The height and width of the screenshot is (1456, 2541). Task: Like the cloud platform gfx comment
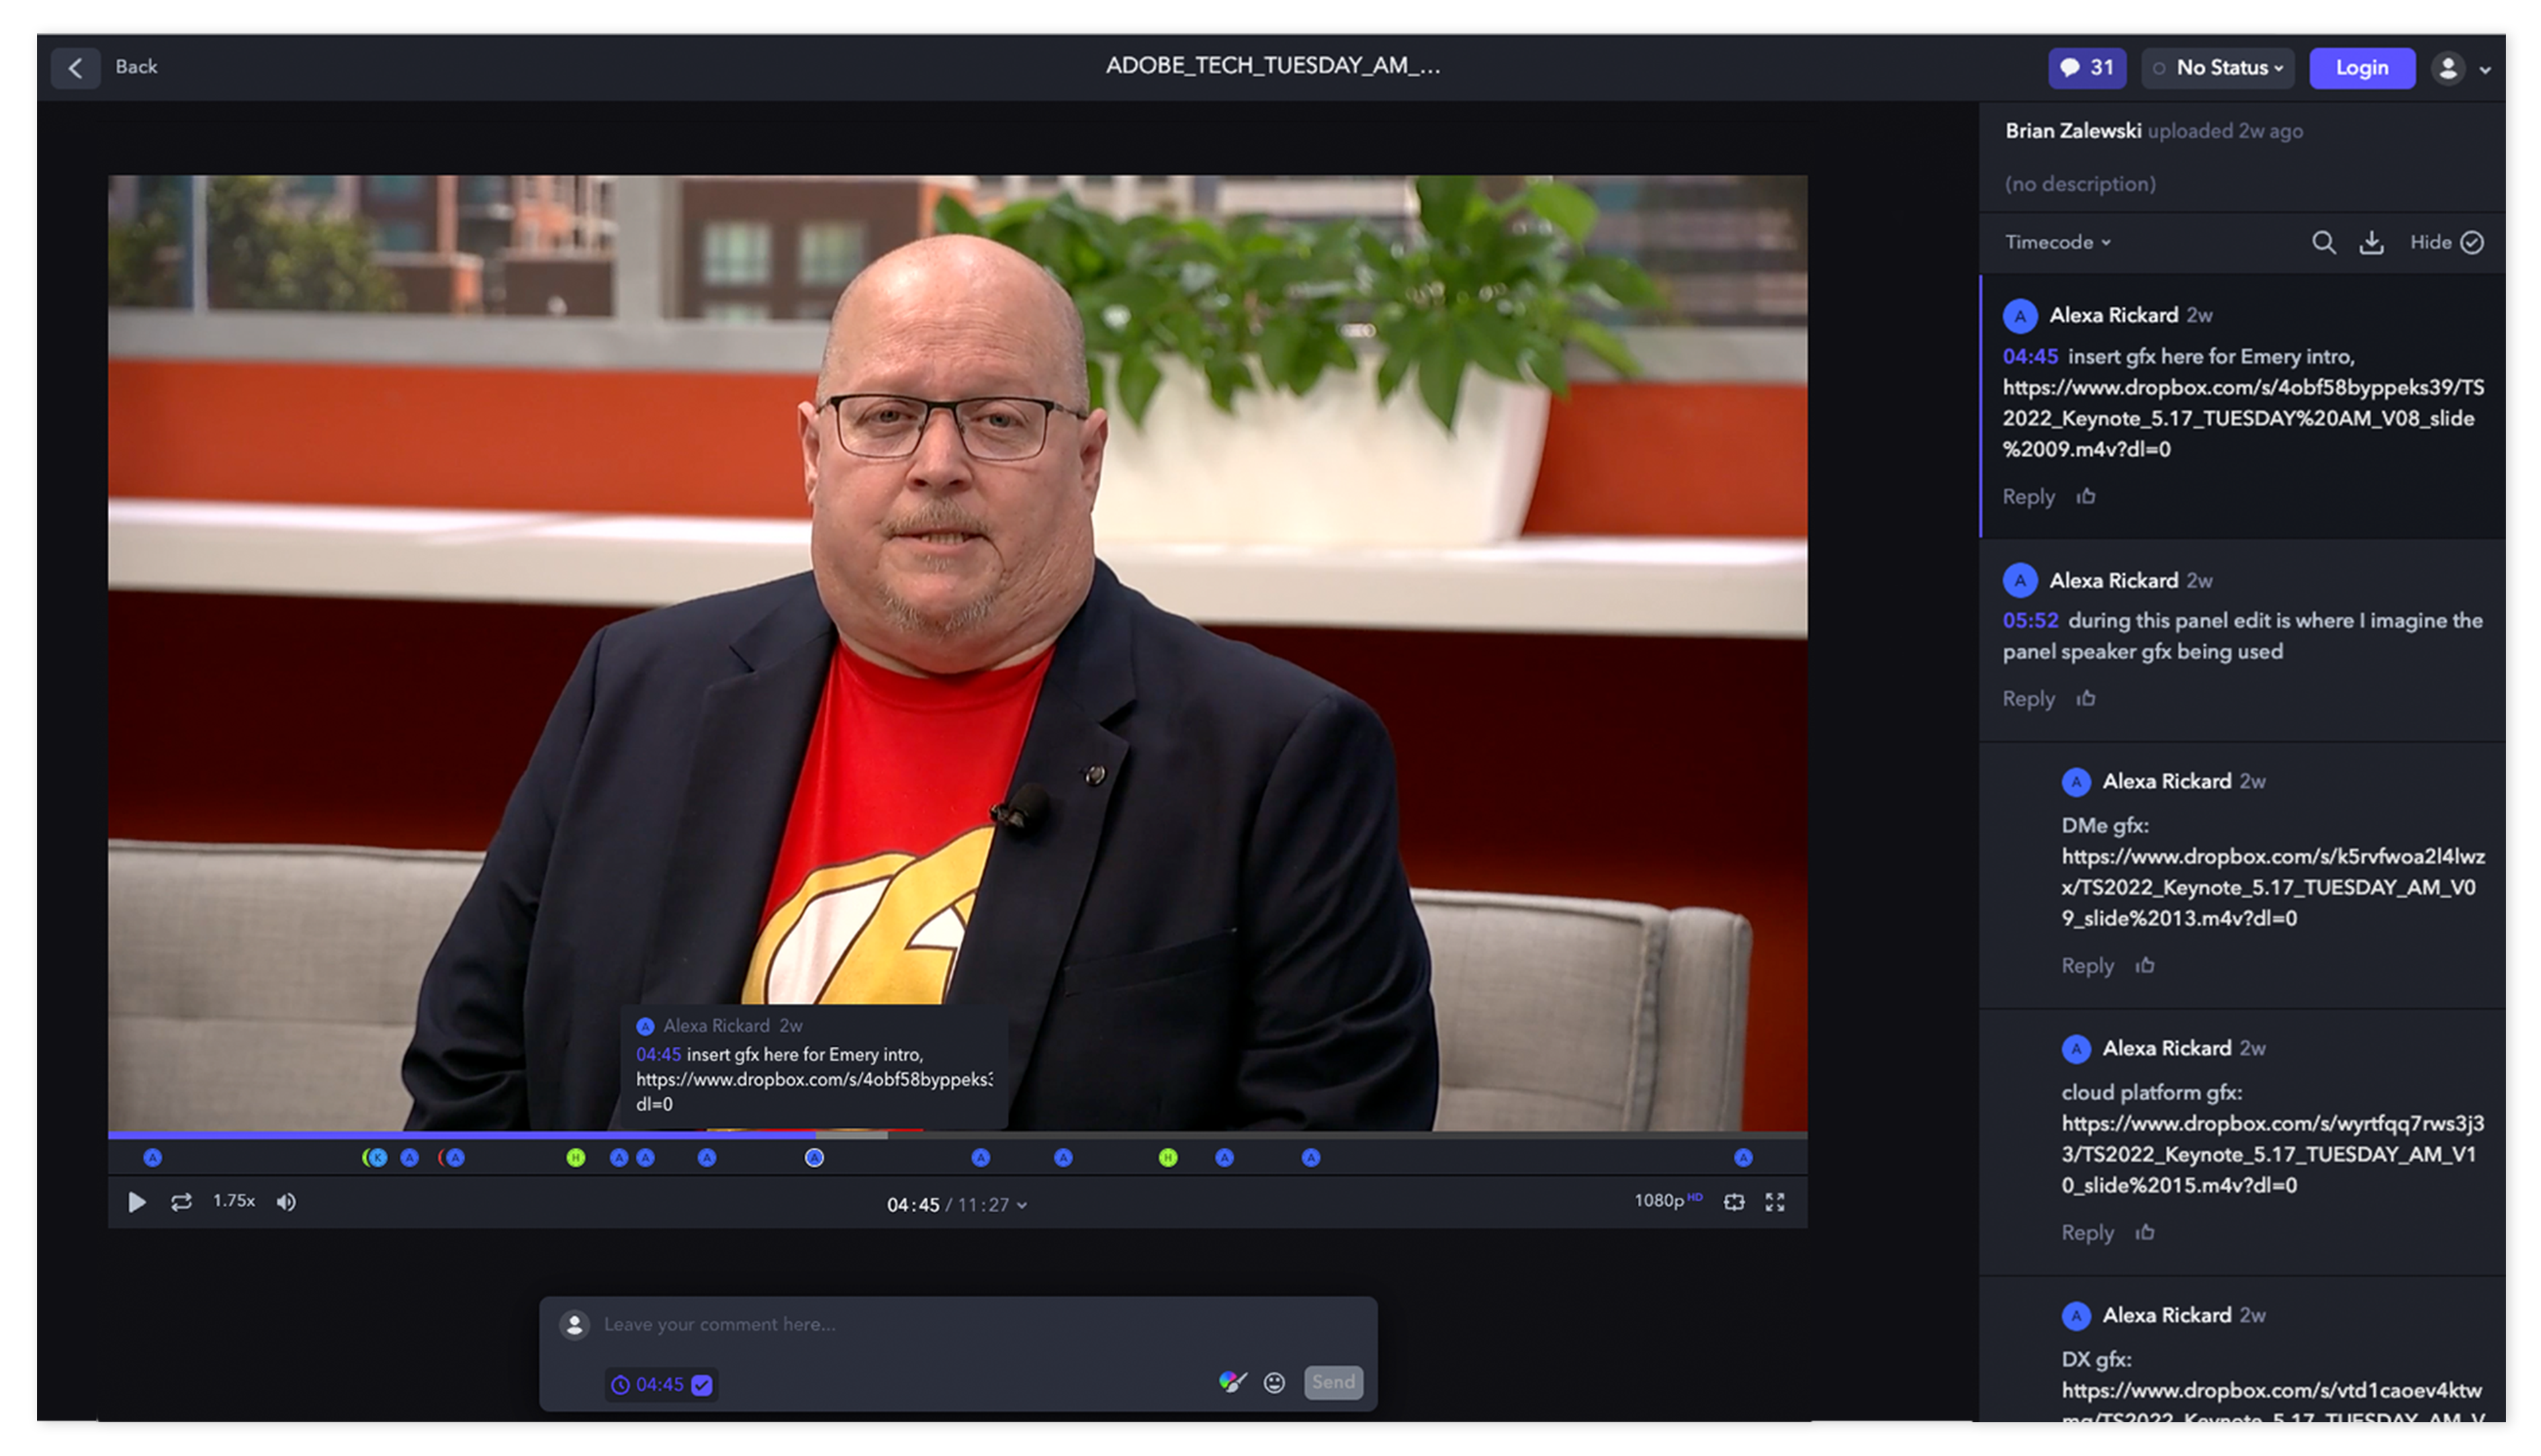2144,1232
